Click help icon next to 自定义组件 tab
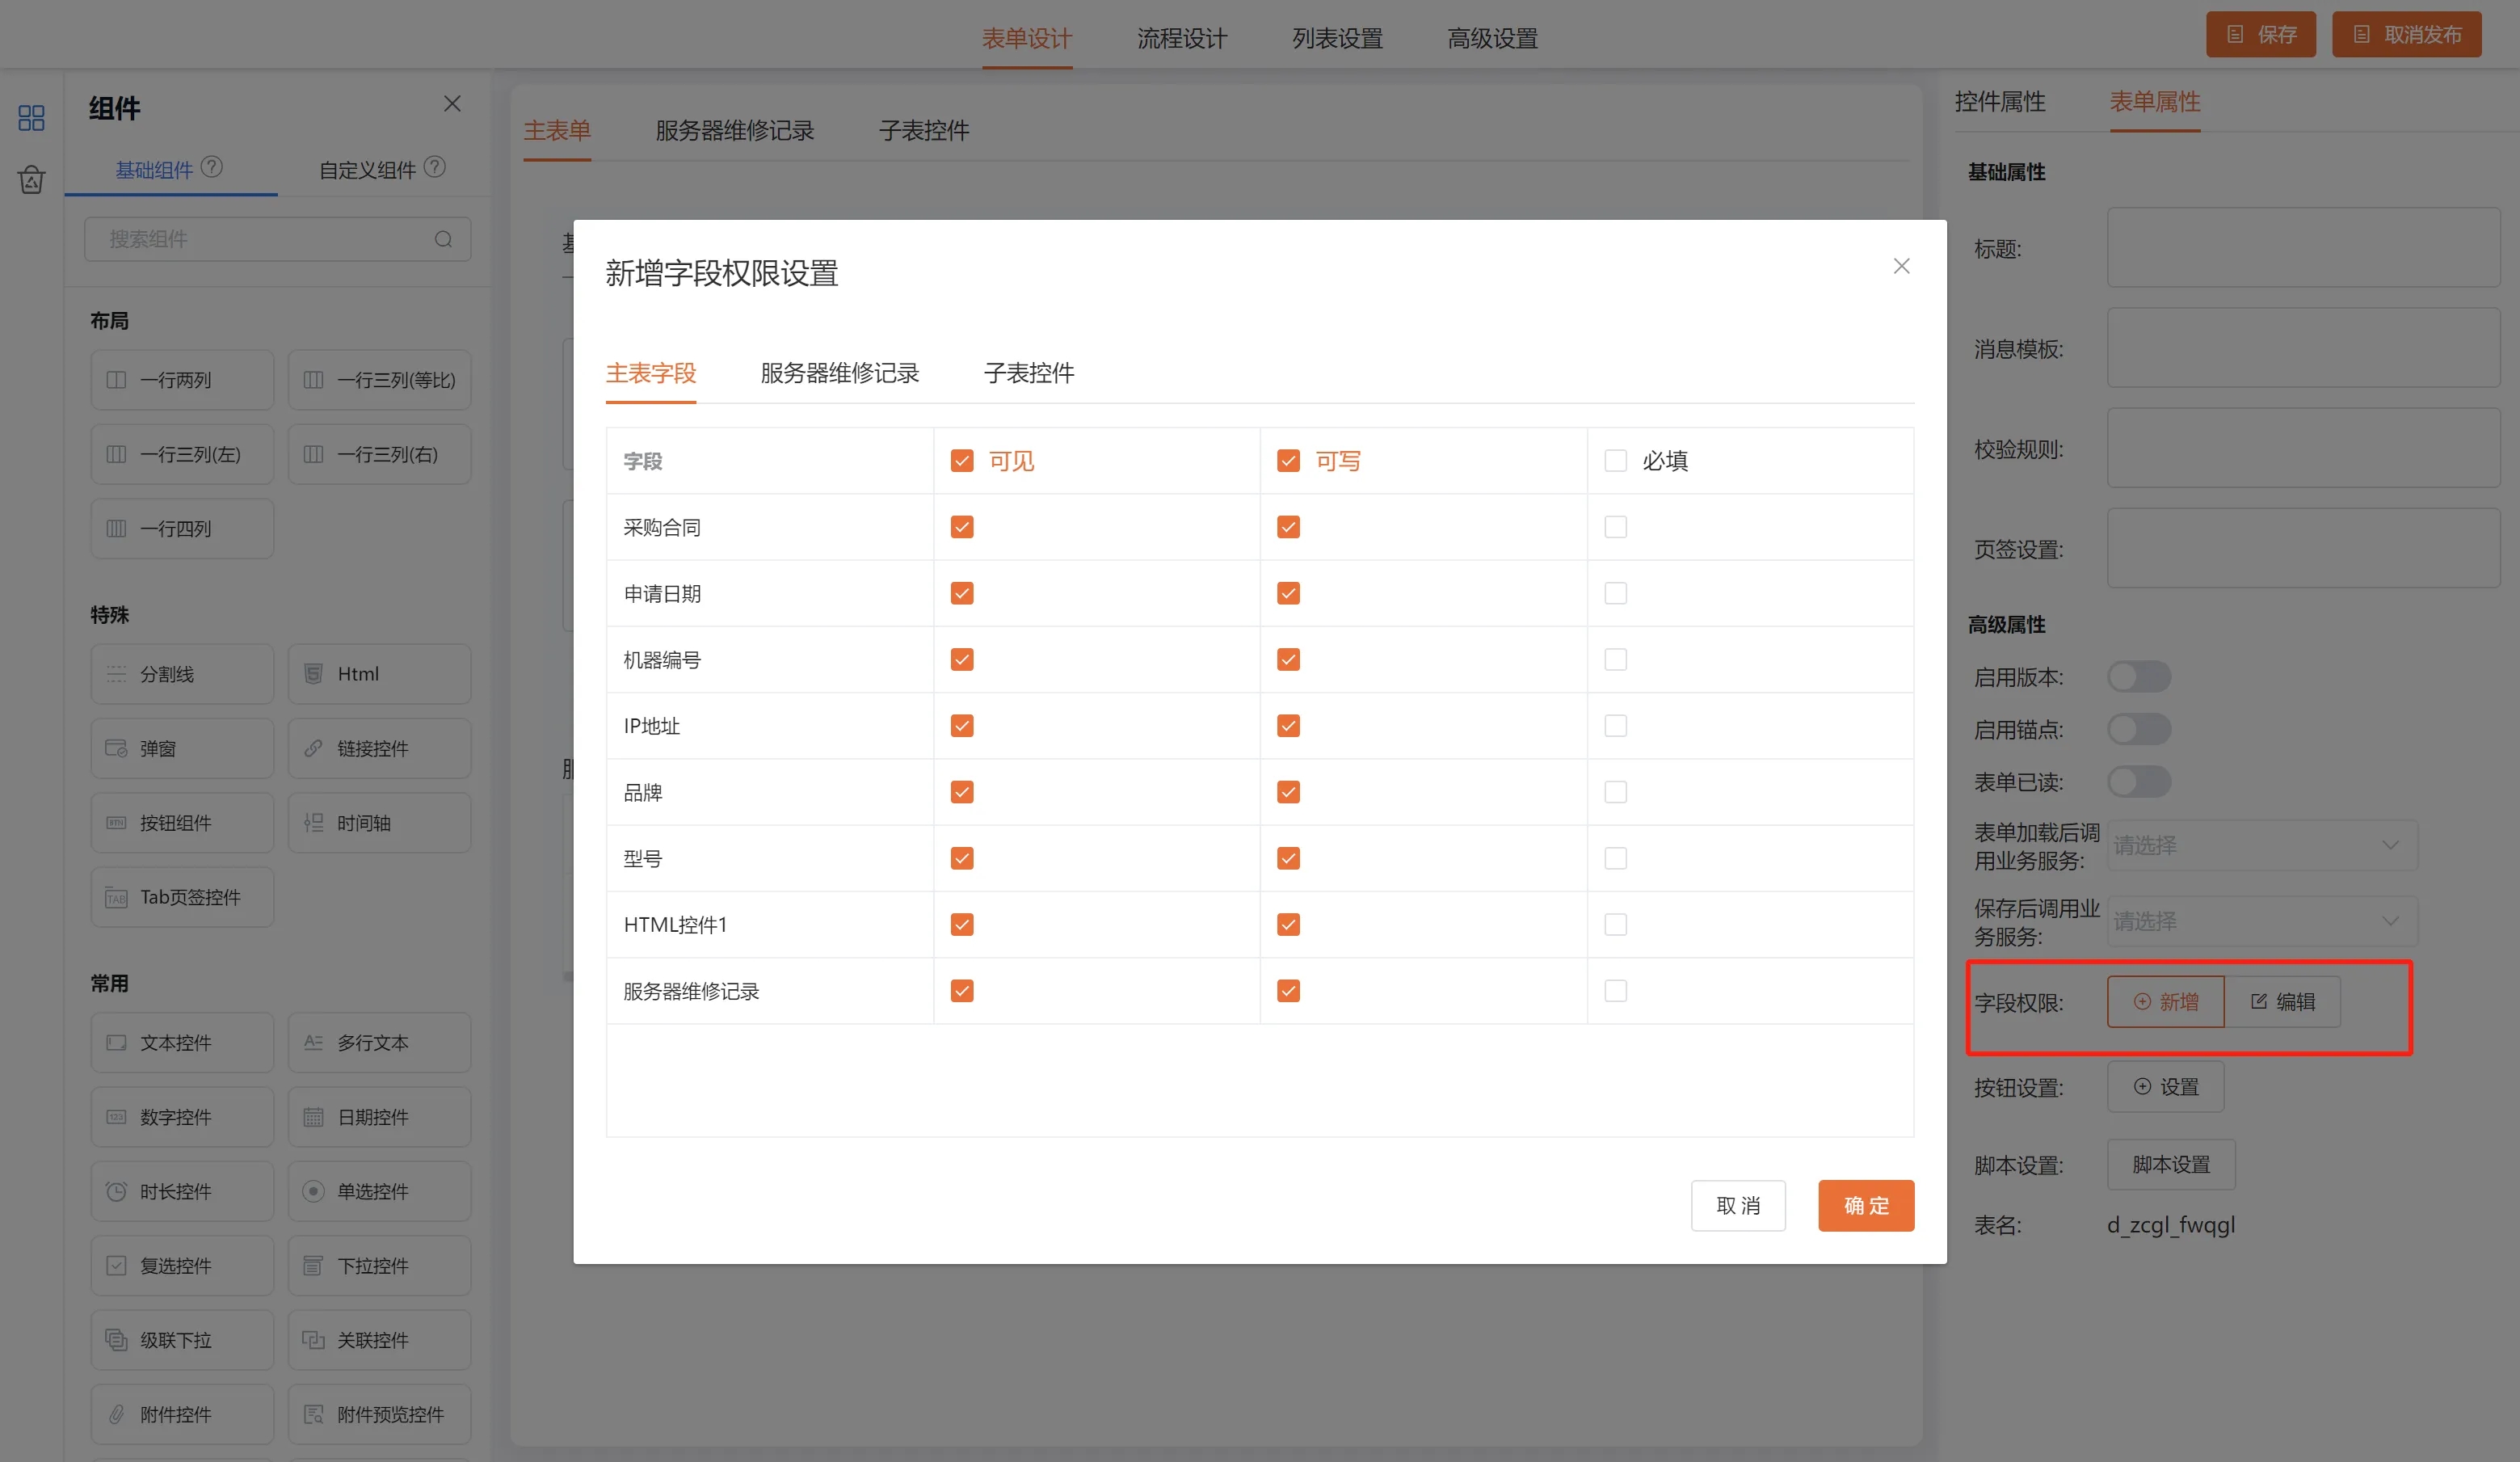This screenshot has width=2520, height=1462. point(435,167)
